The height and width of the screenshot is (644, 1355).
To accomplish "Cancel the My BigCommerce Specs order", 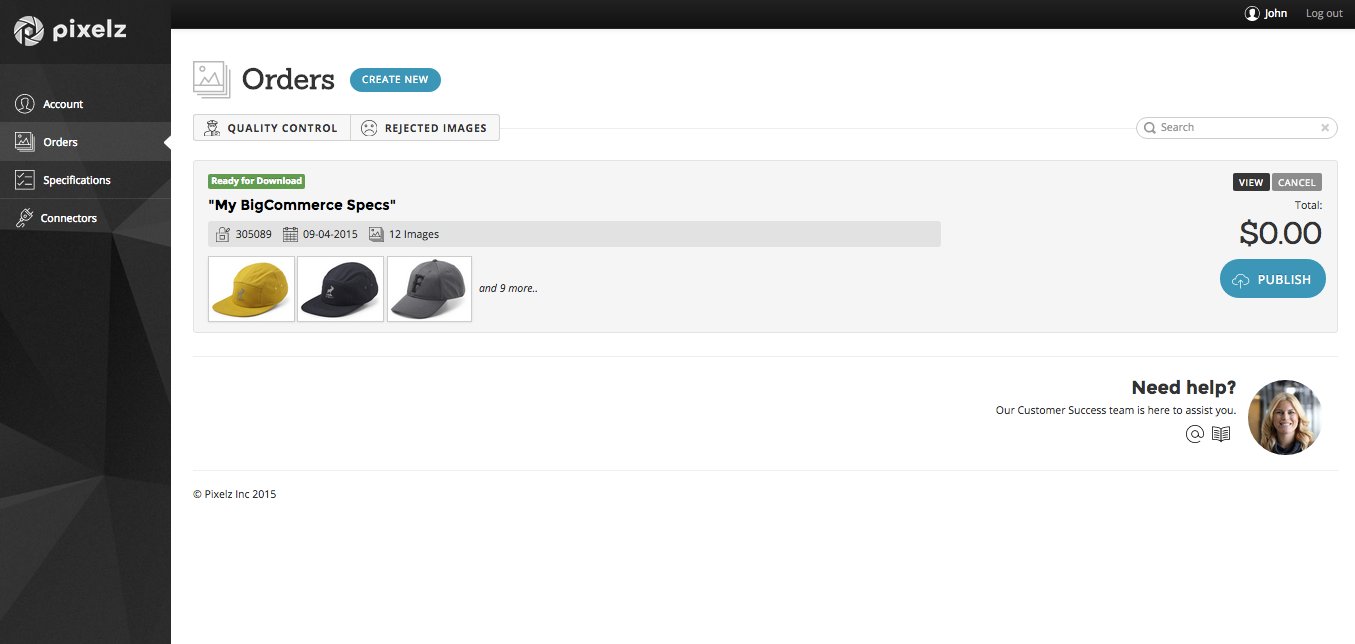I will coord(1297,182).
